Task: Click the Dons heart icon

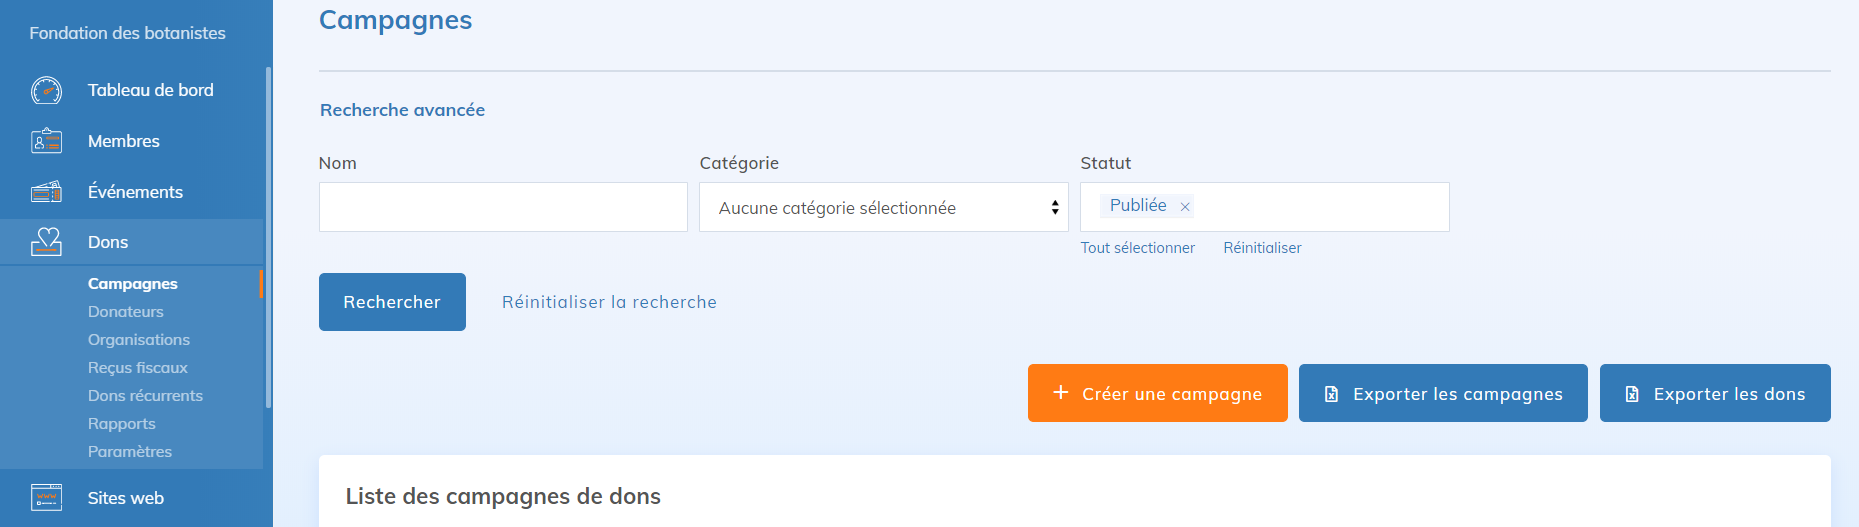Action: click(x=46, y=242)
